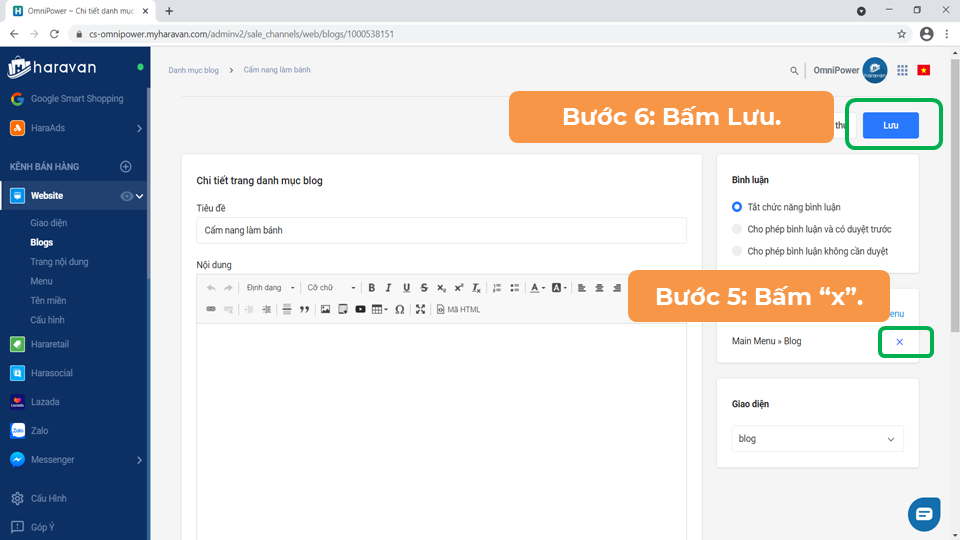Expand the HaraAds submenu arrow
Viewport: 960px width, 540px height.
[139, 129]
